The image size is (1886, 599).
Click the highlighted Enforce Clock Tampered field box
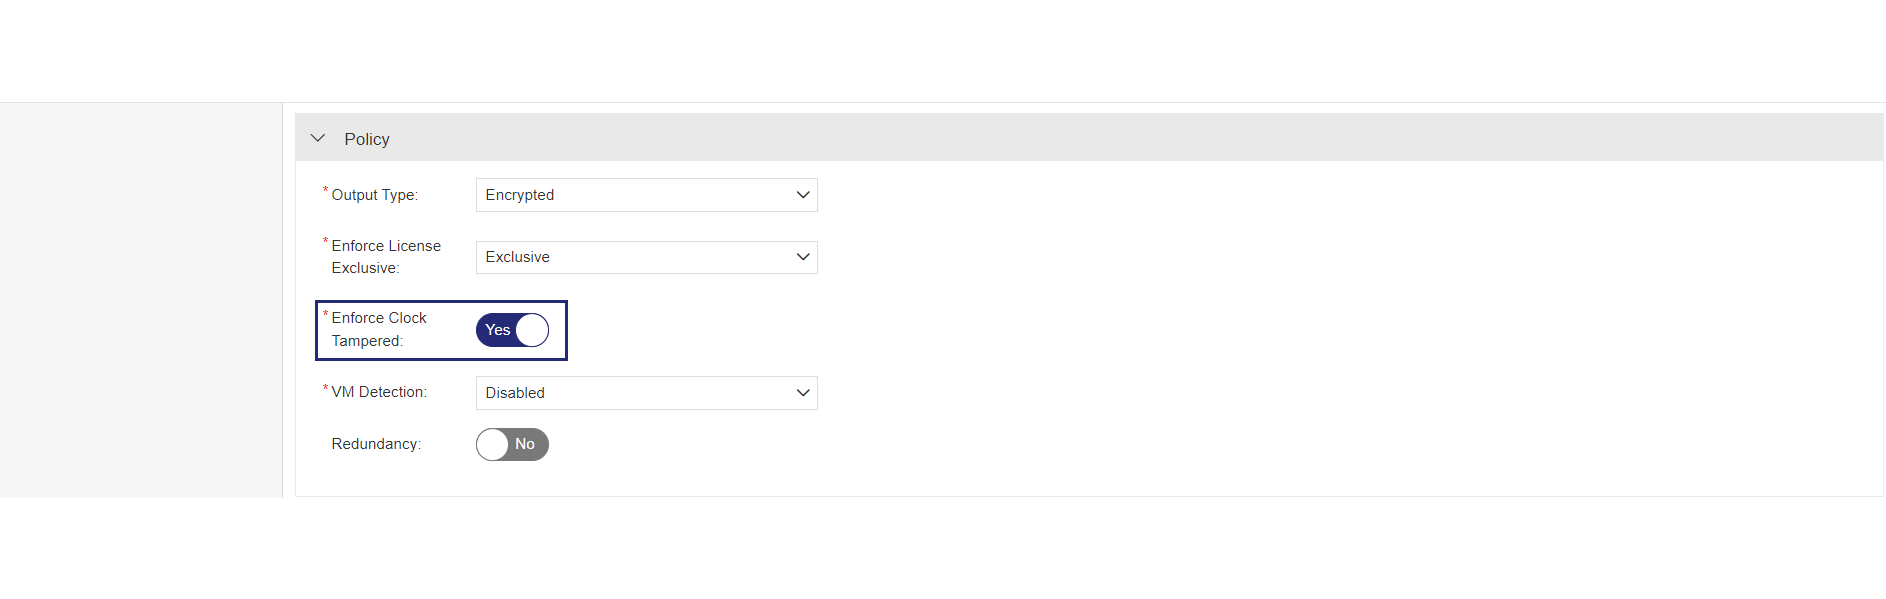441,330
